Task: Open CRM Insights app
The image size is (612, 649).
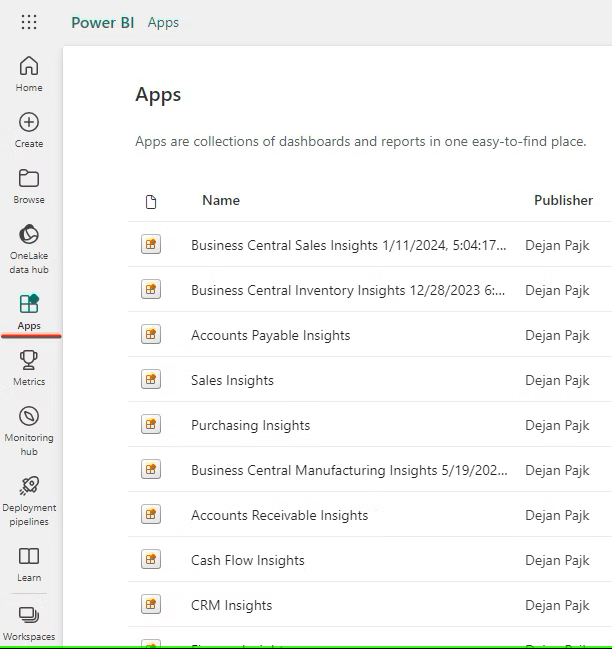Action: 231,606
